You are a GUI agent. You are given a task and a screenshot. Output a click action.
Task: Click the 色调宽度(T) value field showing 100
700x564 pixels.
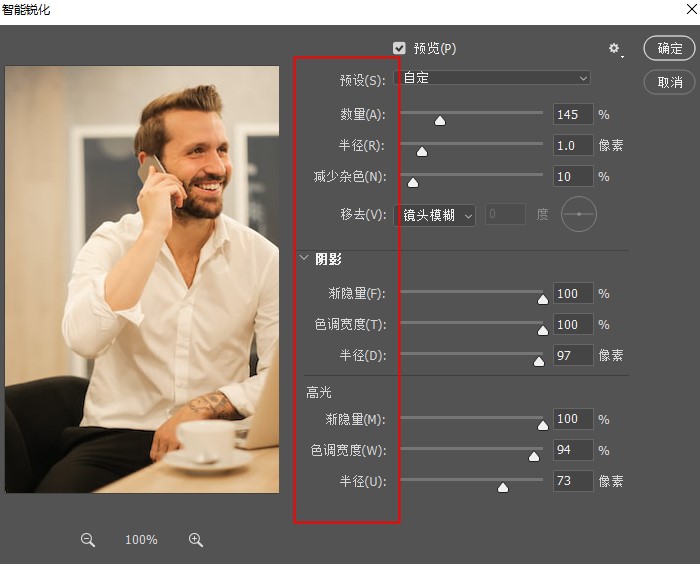pos(573,324)
